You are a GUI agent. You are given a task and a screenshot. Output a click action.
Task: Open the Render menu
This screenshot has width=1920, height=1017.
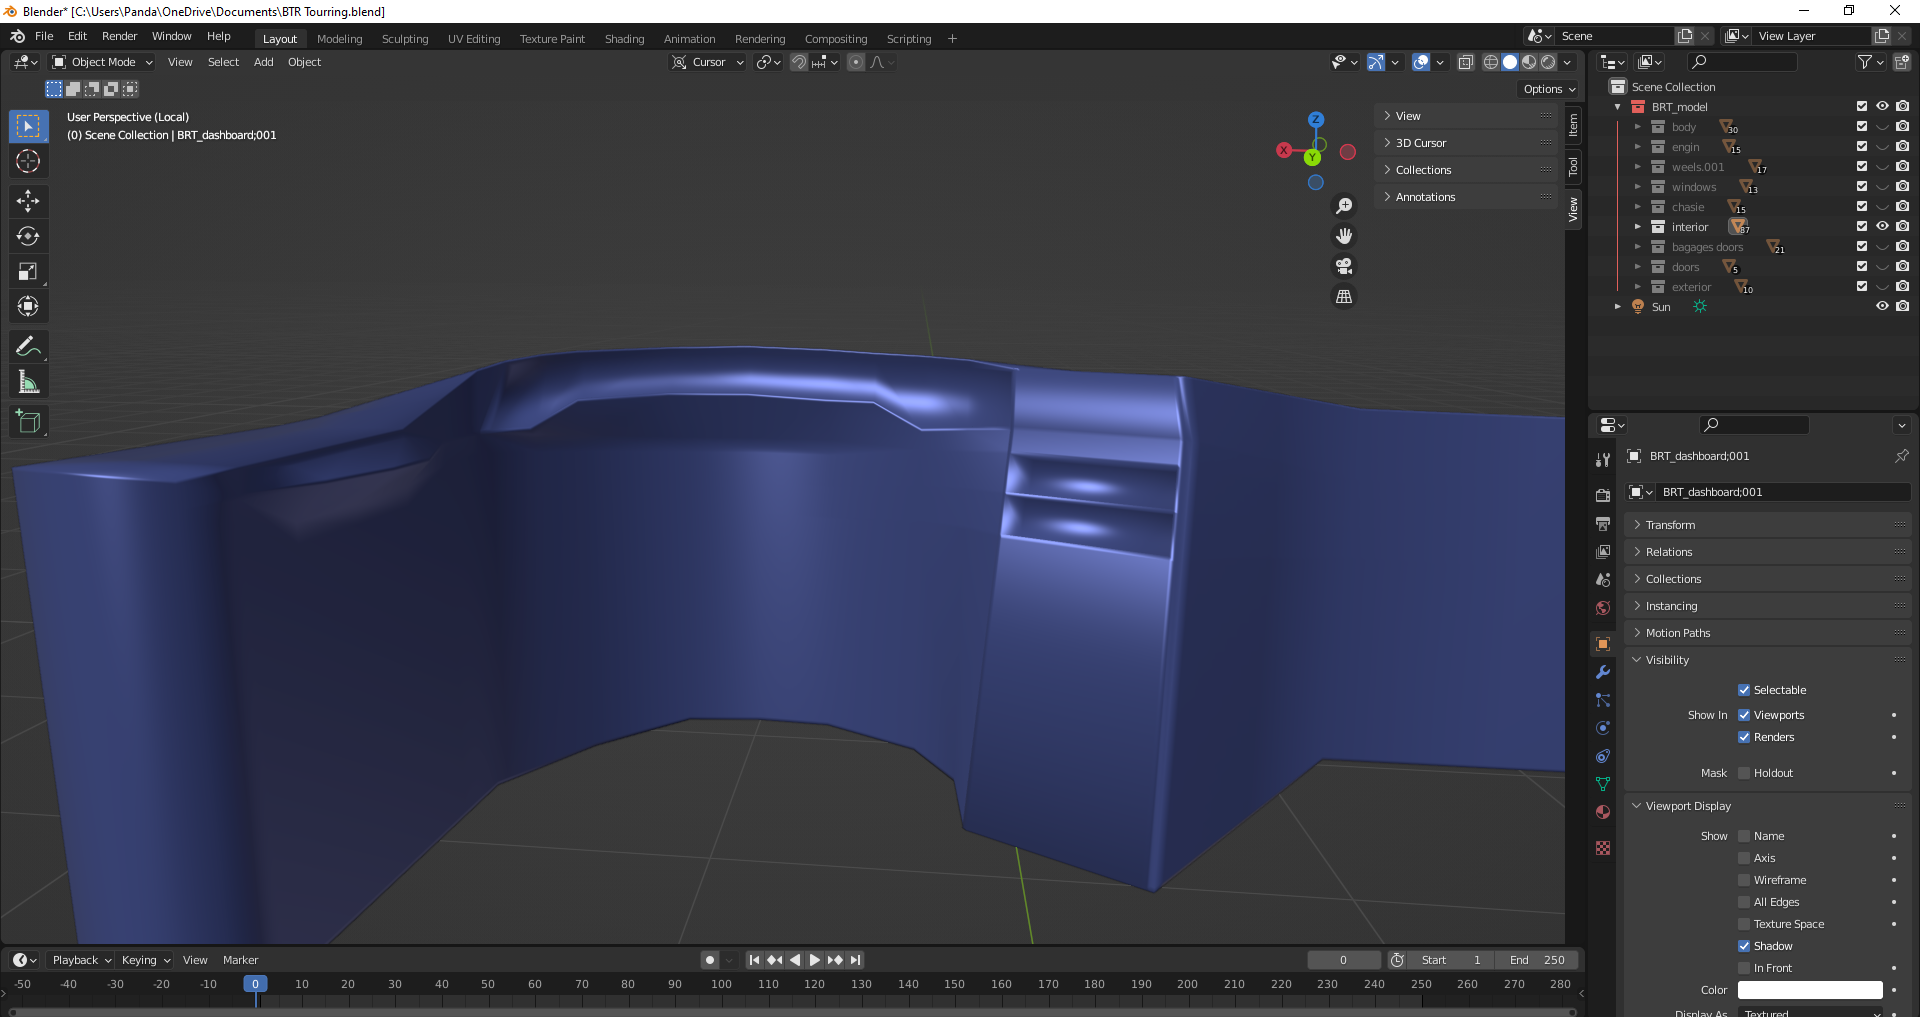[119, 36]
